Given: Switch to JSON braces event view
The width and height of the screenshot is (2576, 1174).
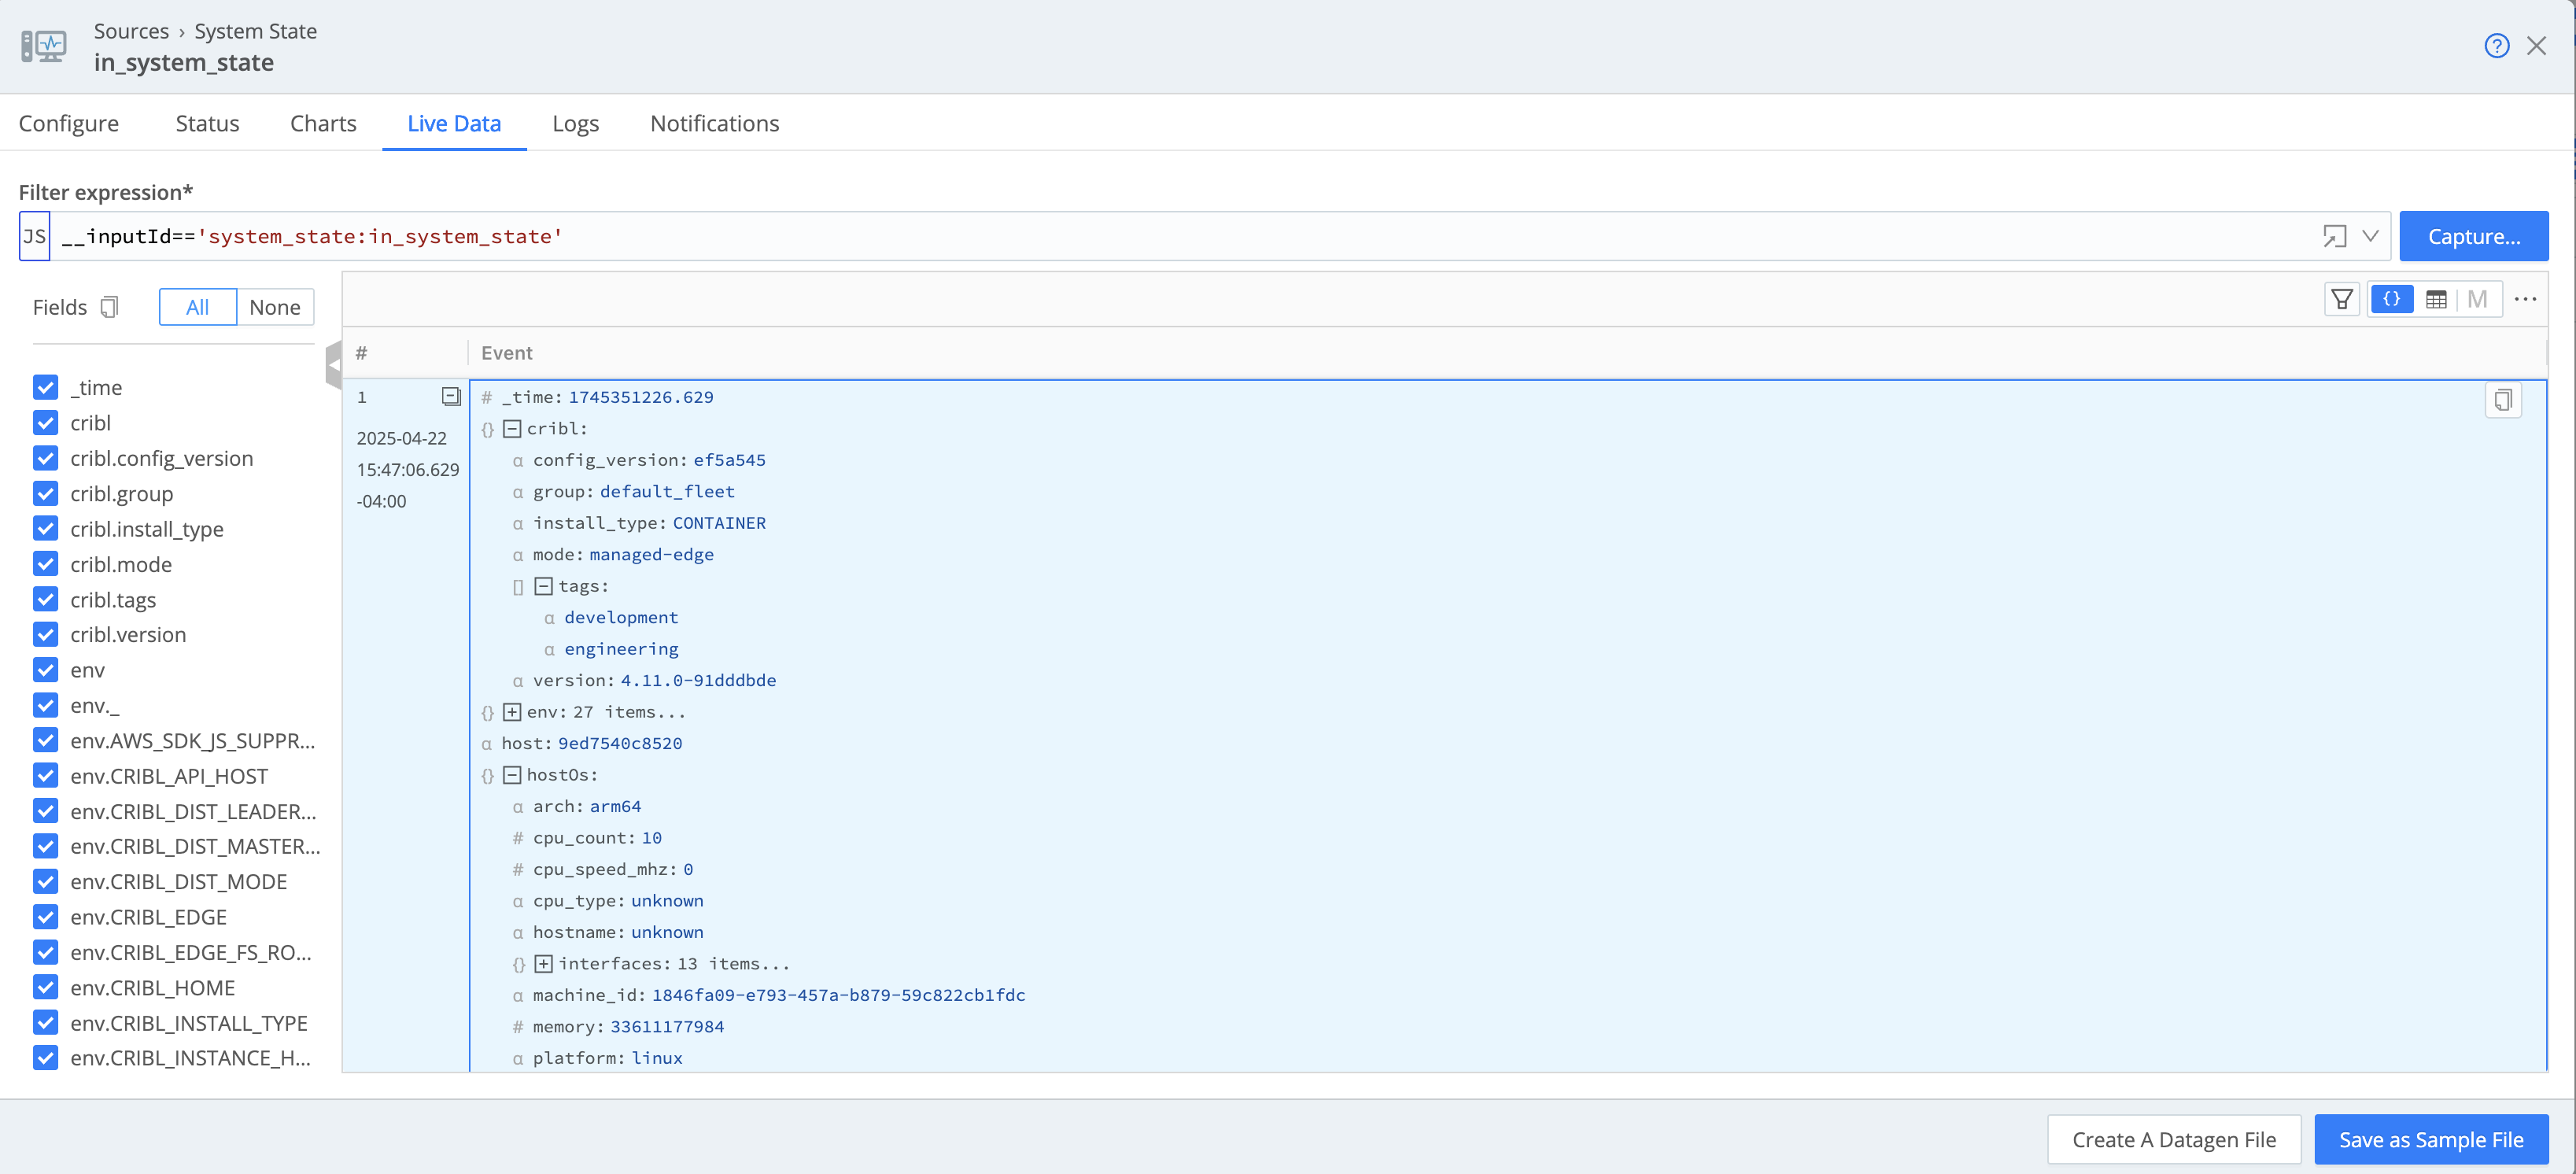Looking at the screenshot, I should pyautogui.click(x=2391, y=299).
